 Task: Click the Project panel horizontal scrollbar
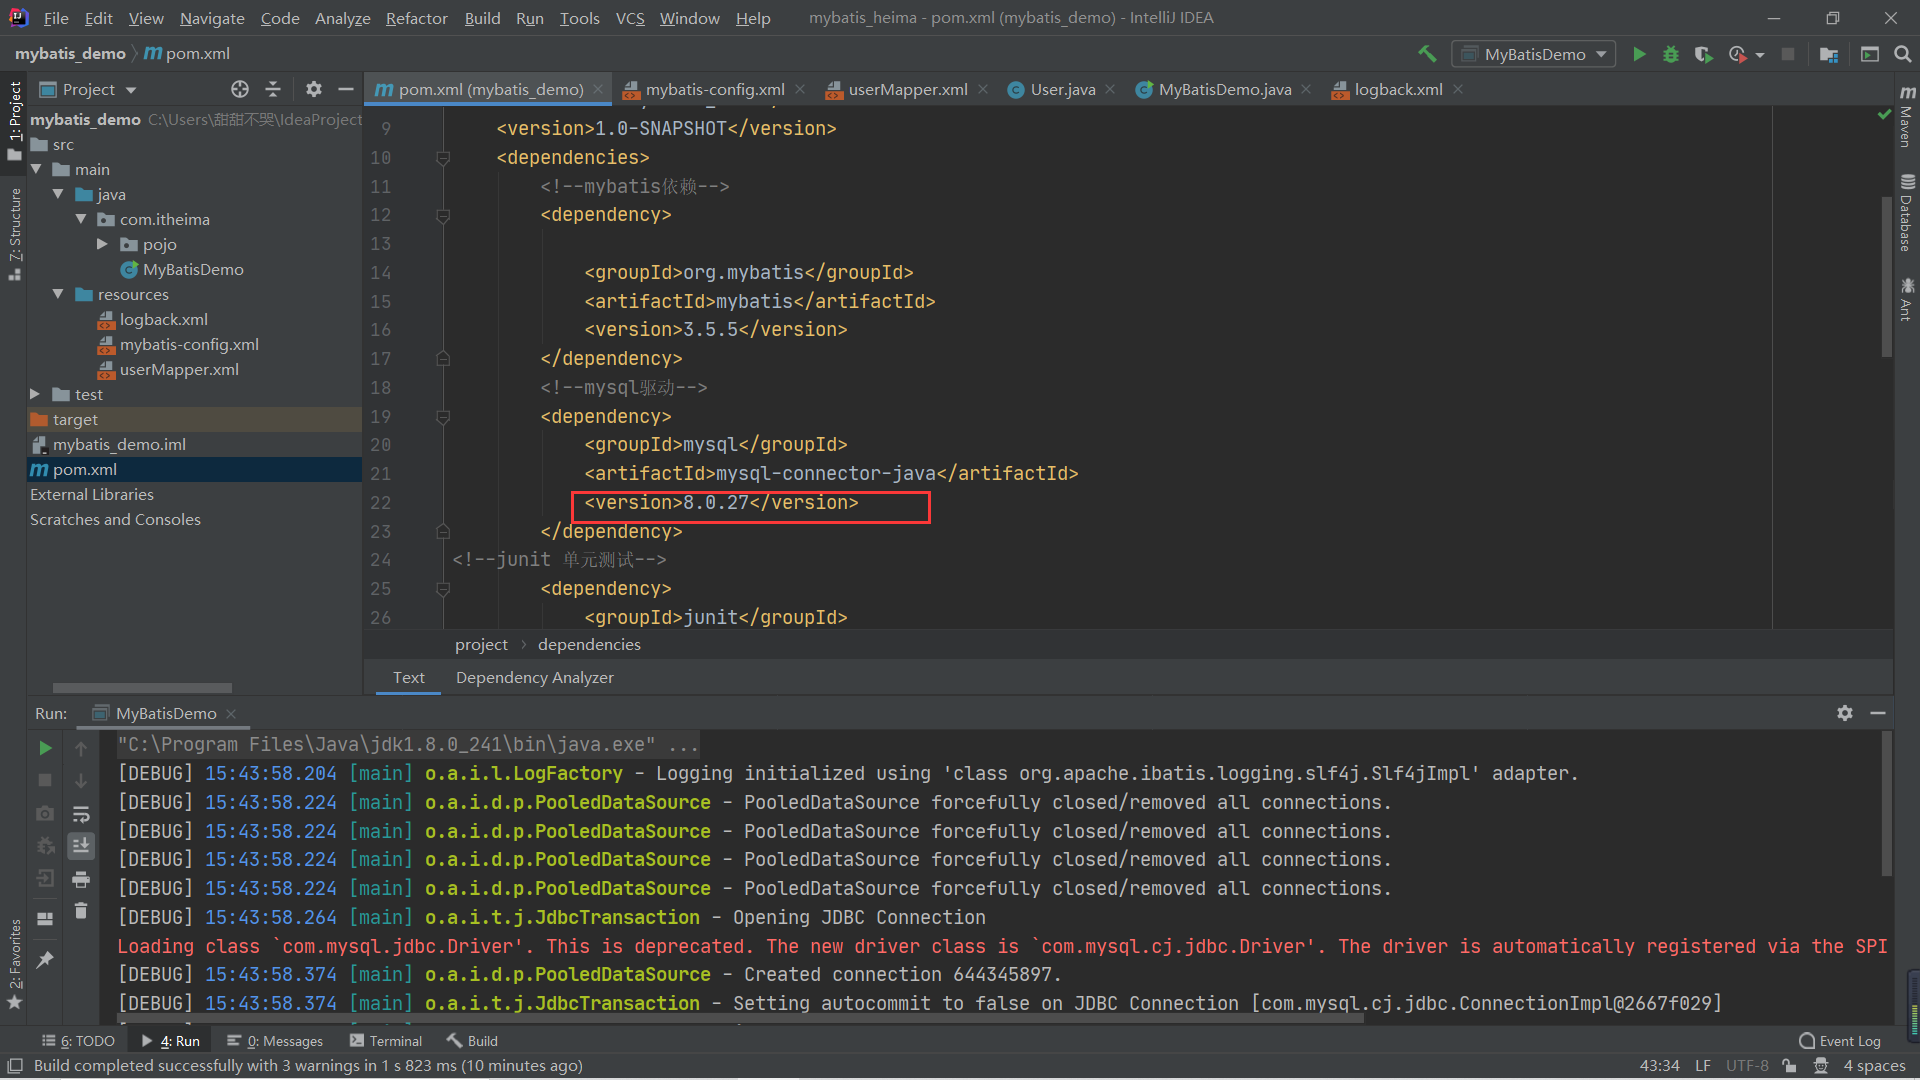click(x=142, y=688)
